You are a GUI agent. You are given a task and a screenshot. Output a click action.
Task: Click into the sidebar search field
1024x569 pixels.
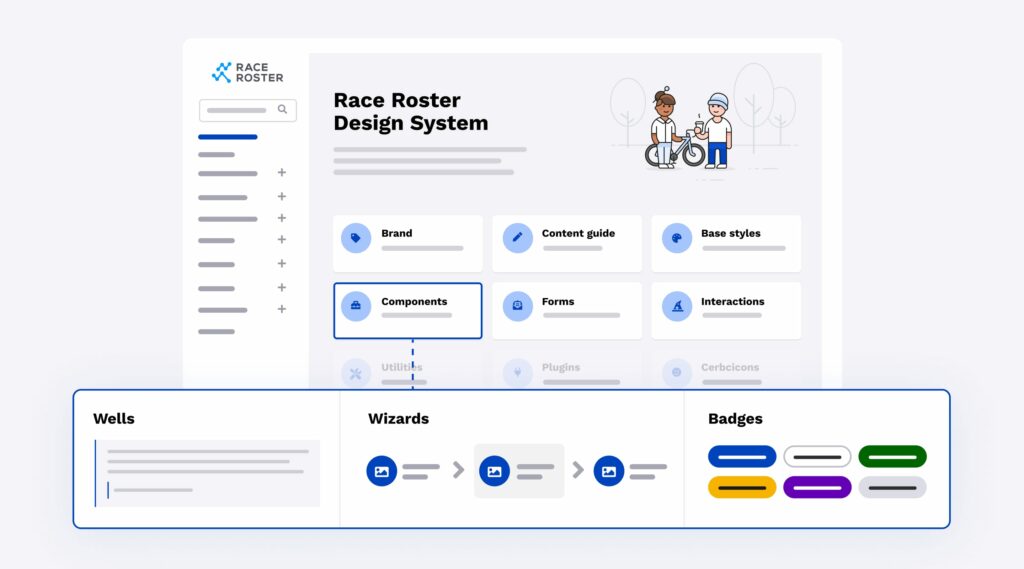click(x=237, y=110)
